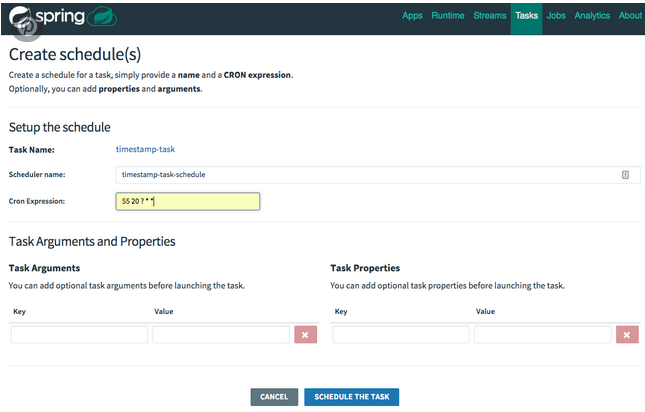645x412 pixels.
Task: Click inside the Cron Expression field
Action: click(188, 201)
